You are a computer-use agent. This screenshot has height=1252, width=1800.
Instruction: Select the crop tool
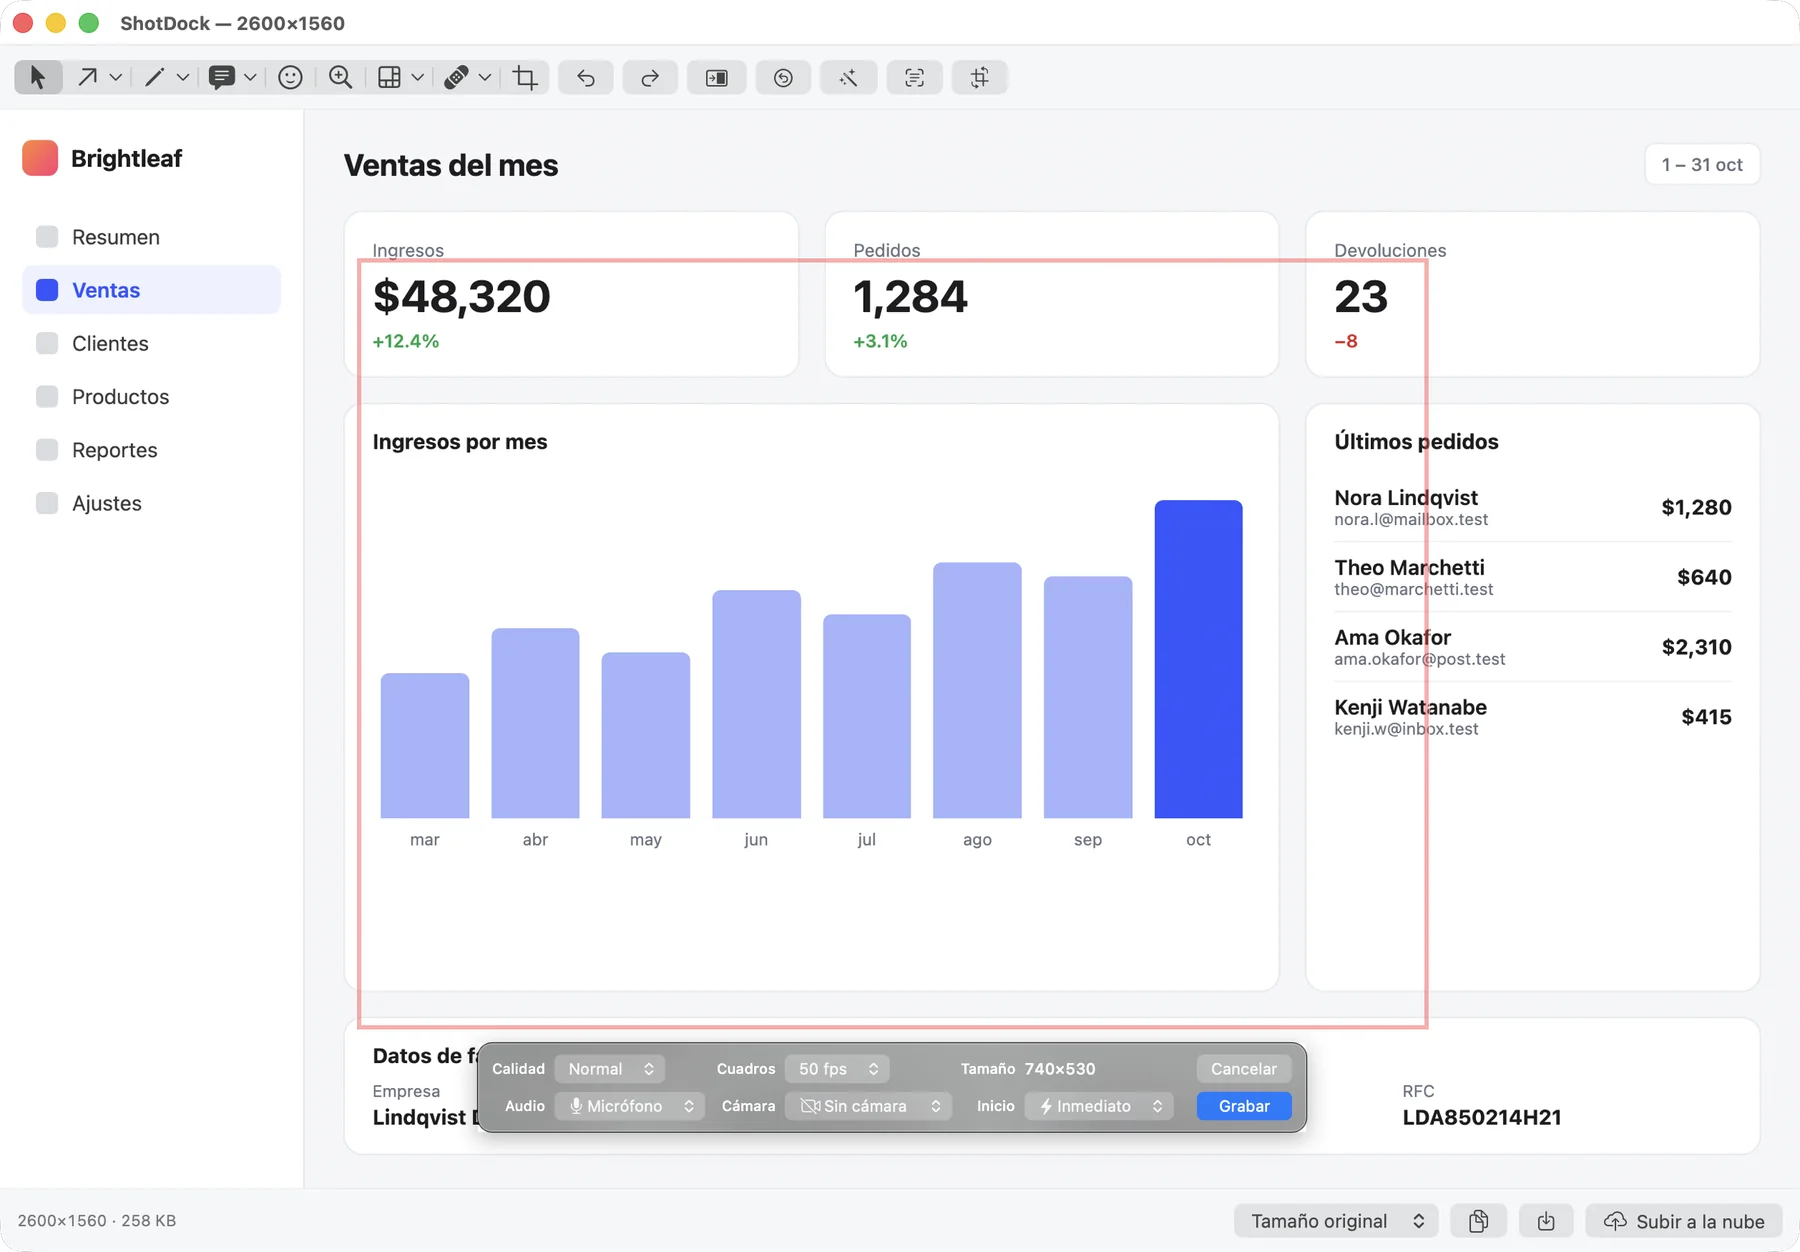point(525,77)
